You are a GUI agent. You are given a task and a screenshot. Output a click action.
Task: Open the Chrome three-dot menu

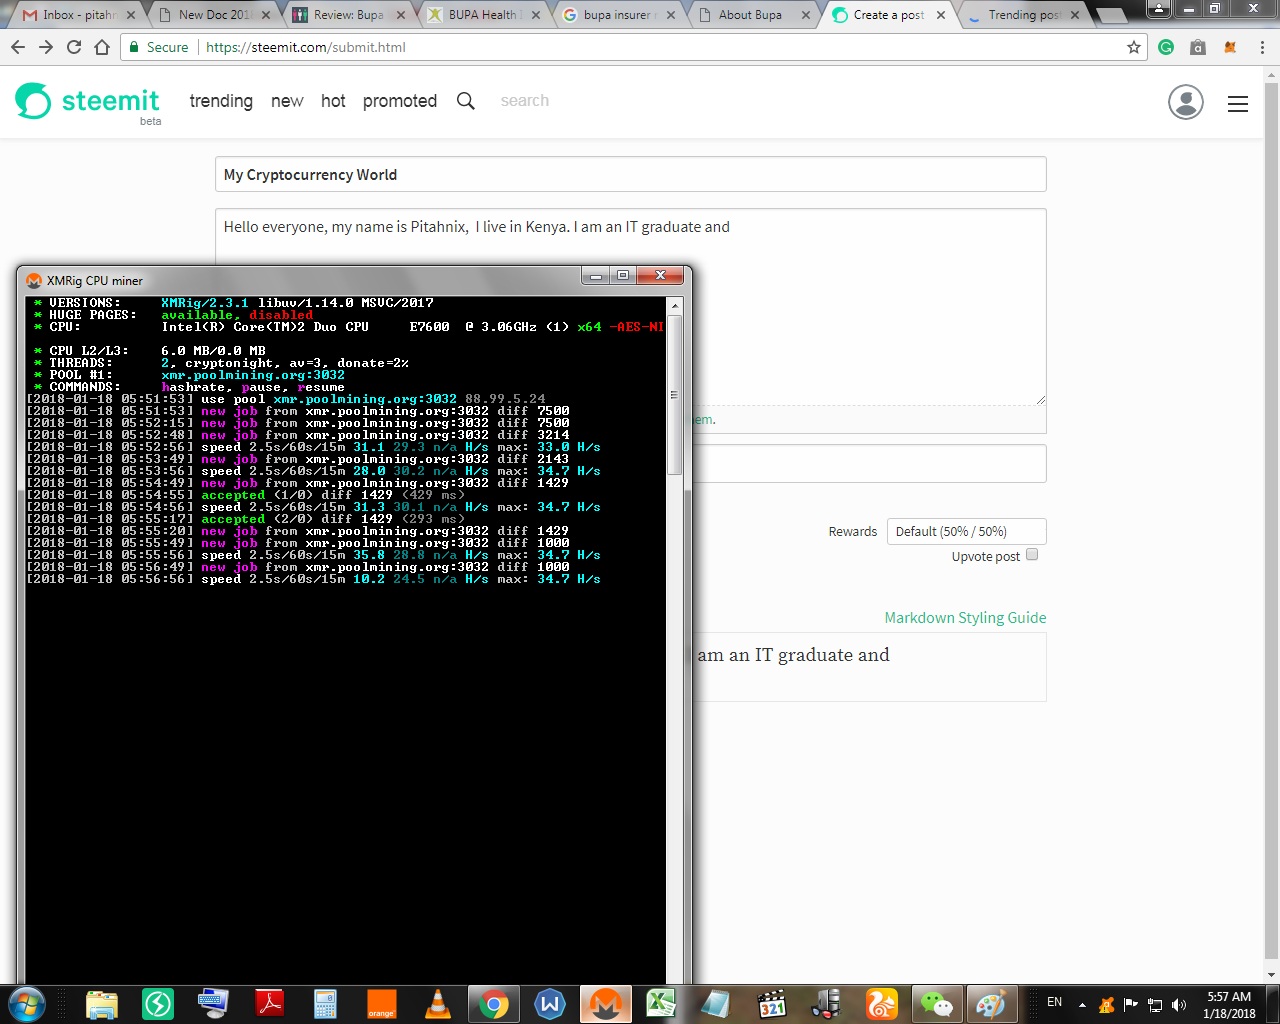1262,47
